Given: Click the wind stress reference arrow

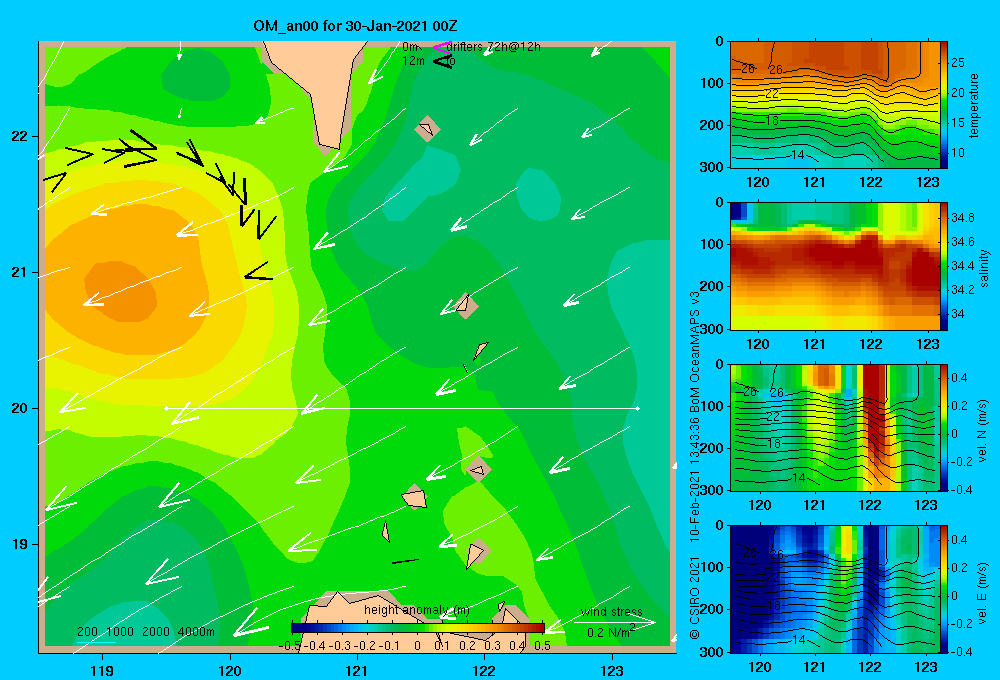Looking at the screenshot, I should 613,621.
